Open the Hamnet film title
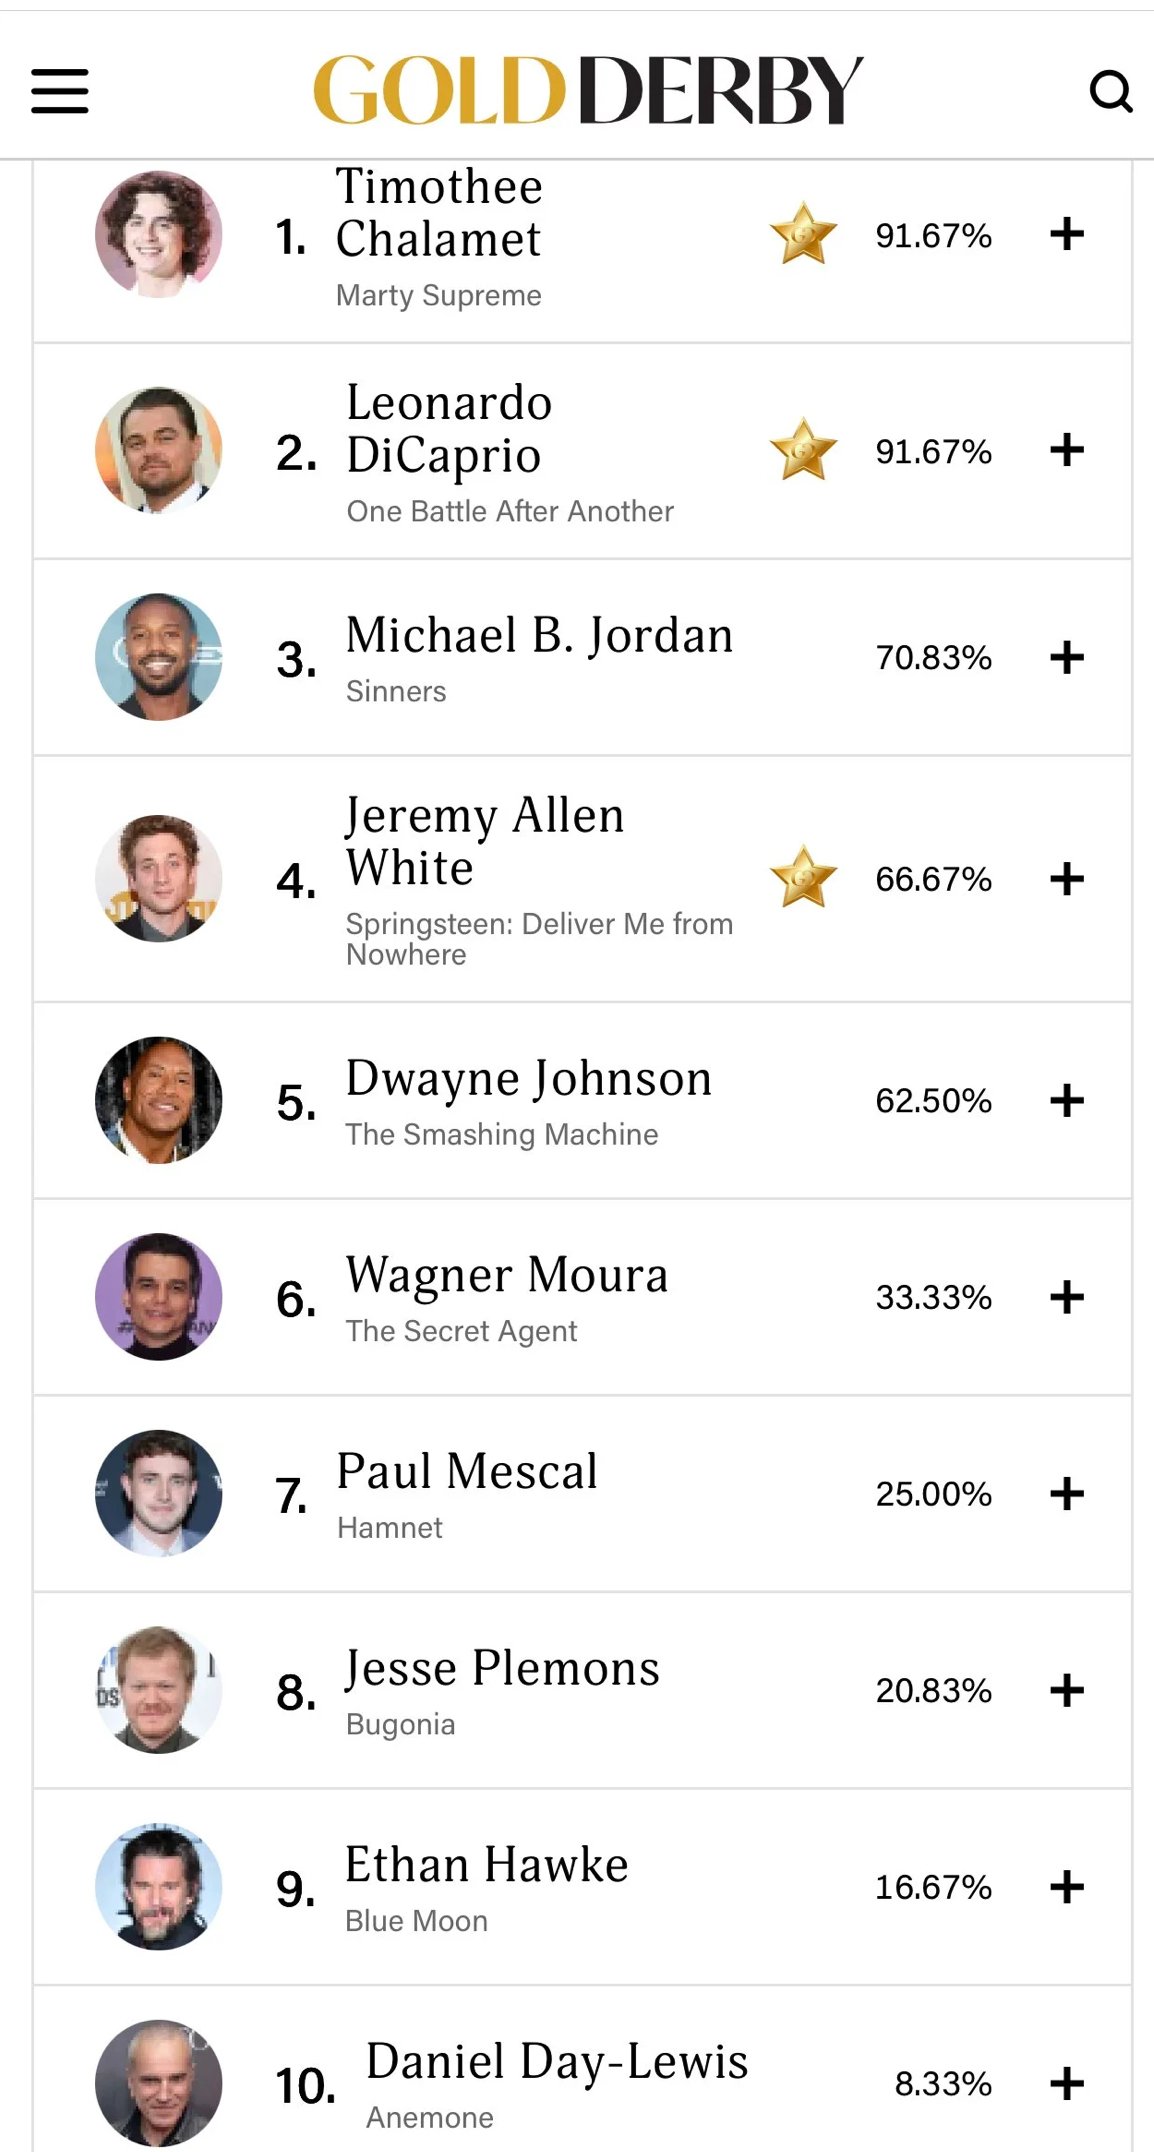 click(x=389, y=1527)
